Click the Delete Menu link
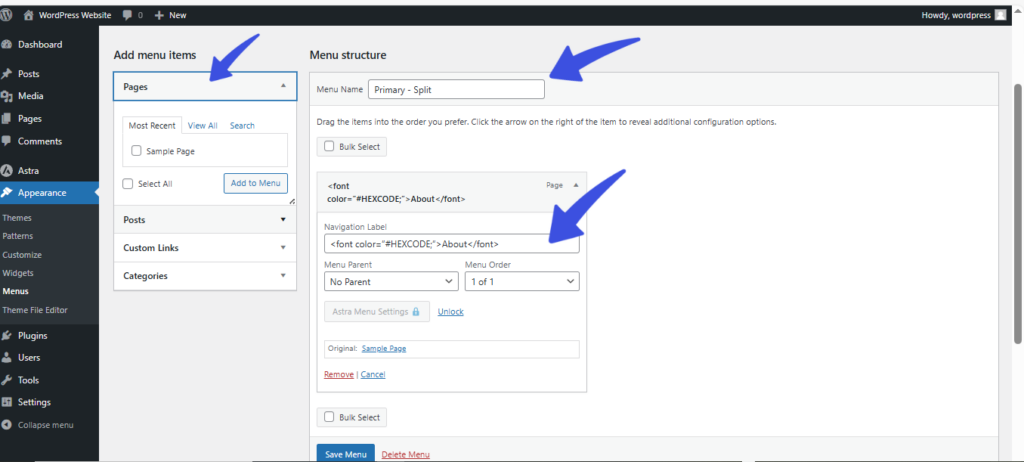The image size is (1024, 462). tap(406, 454)
